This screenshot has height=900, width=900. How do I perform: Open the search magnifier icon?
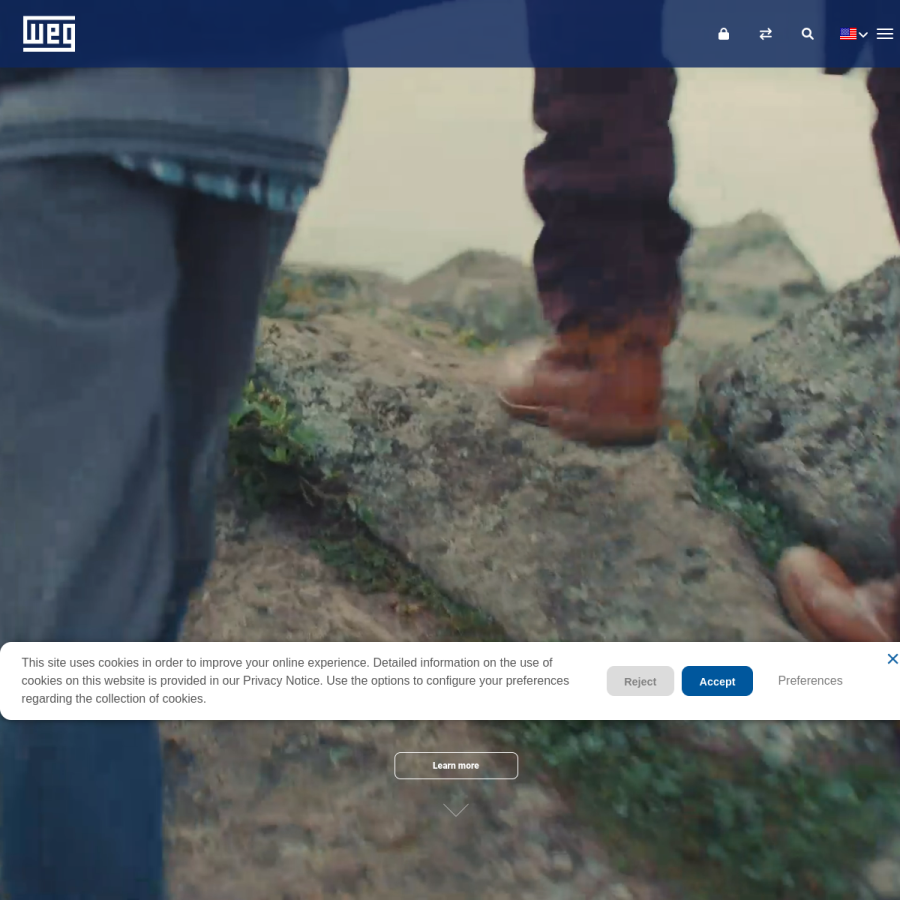(x=807, y=34)
